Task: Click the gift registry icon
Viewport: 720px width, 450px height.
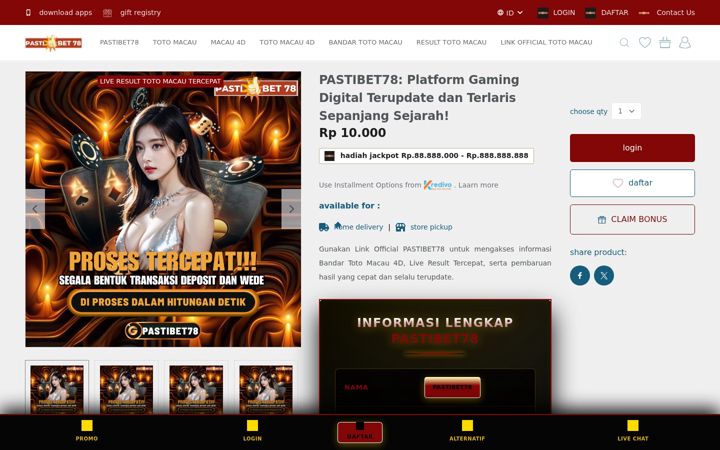Action: click(x=107, y=13)
